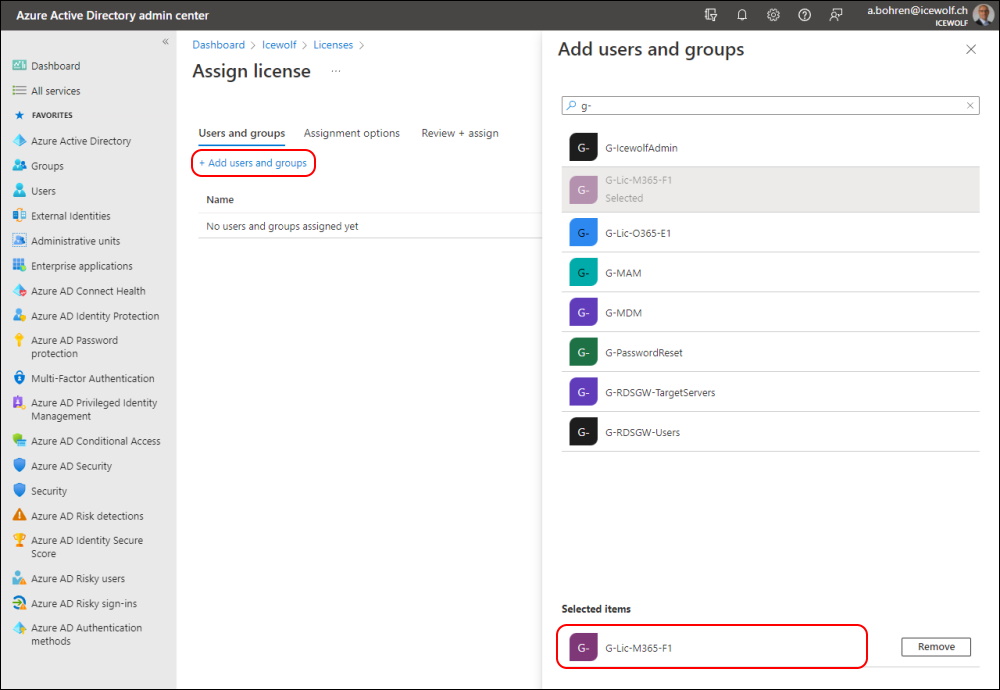The image size is (1000, 690).
Task: Click Azure AD Risky sign-ins icon
Action: [x=20, y=603]
